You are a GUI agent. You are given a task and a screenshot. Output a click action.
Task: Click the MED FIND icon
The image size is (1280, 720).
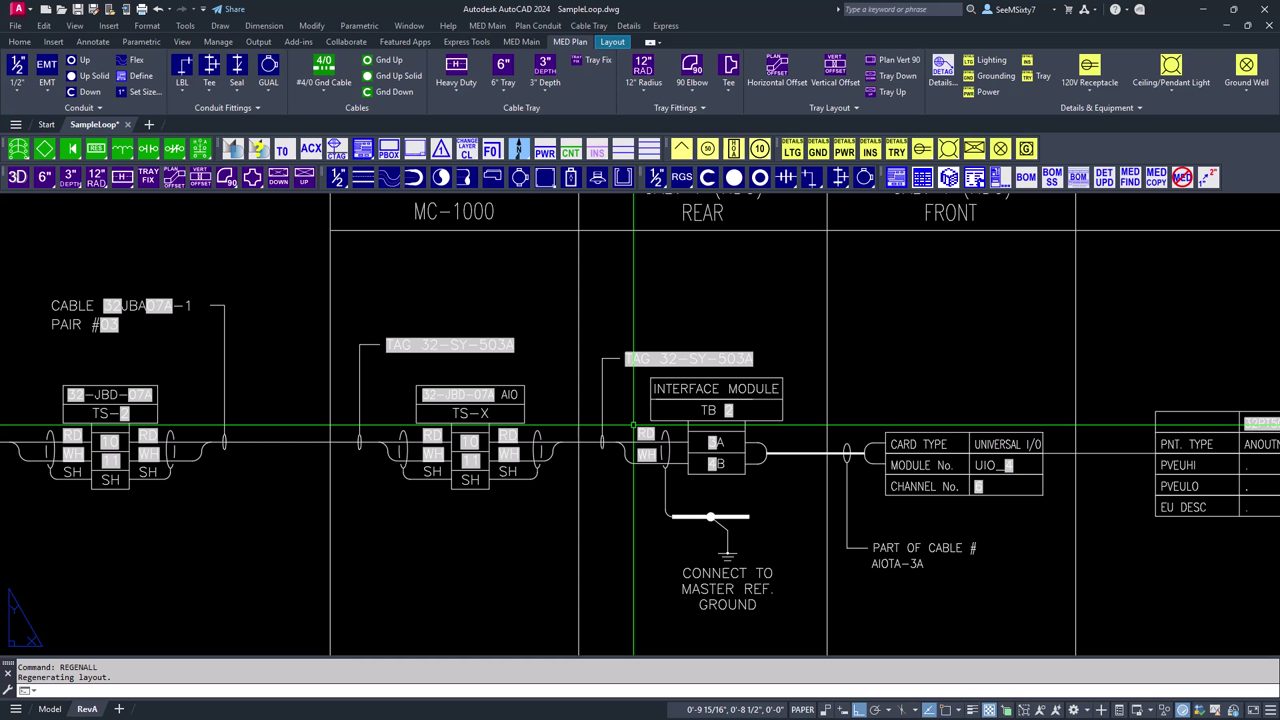pos(1130,177)
